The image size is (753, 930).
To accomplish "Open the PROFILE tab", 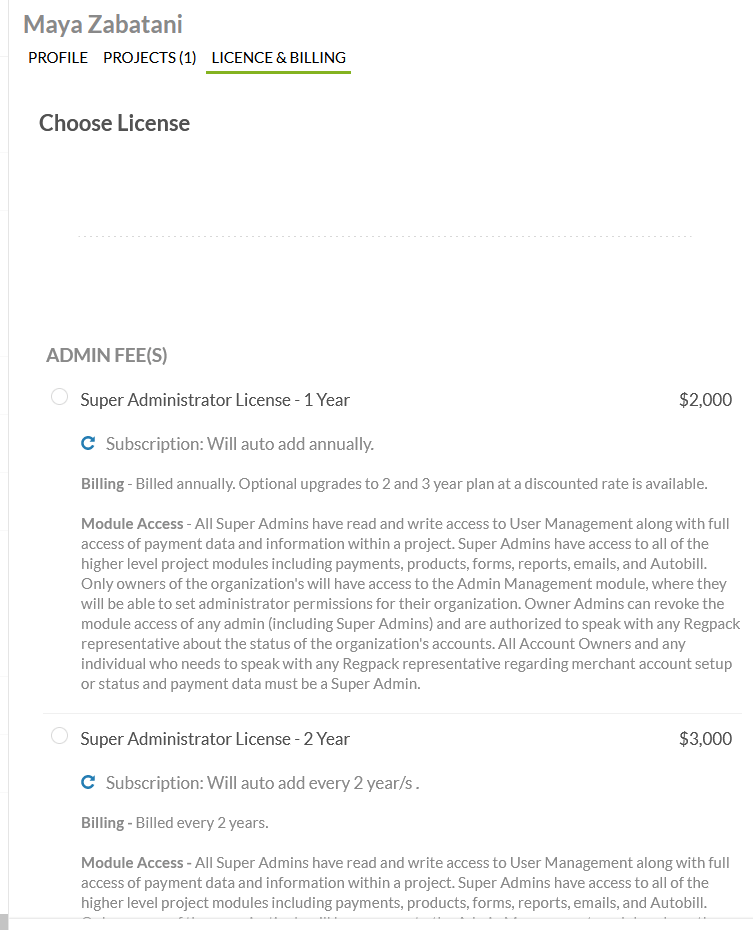I will point(58,58).
